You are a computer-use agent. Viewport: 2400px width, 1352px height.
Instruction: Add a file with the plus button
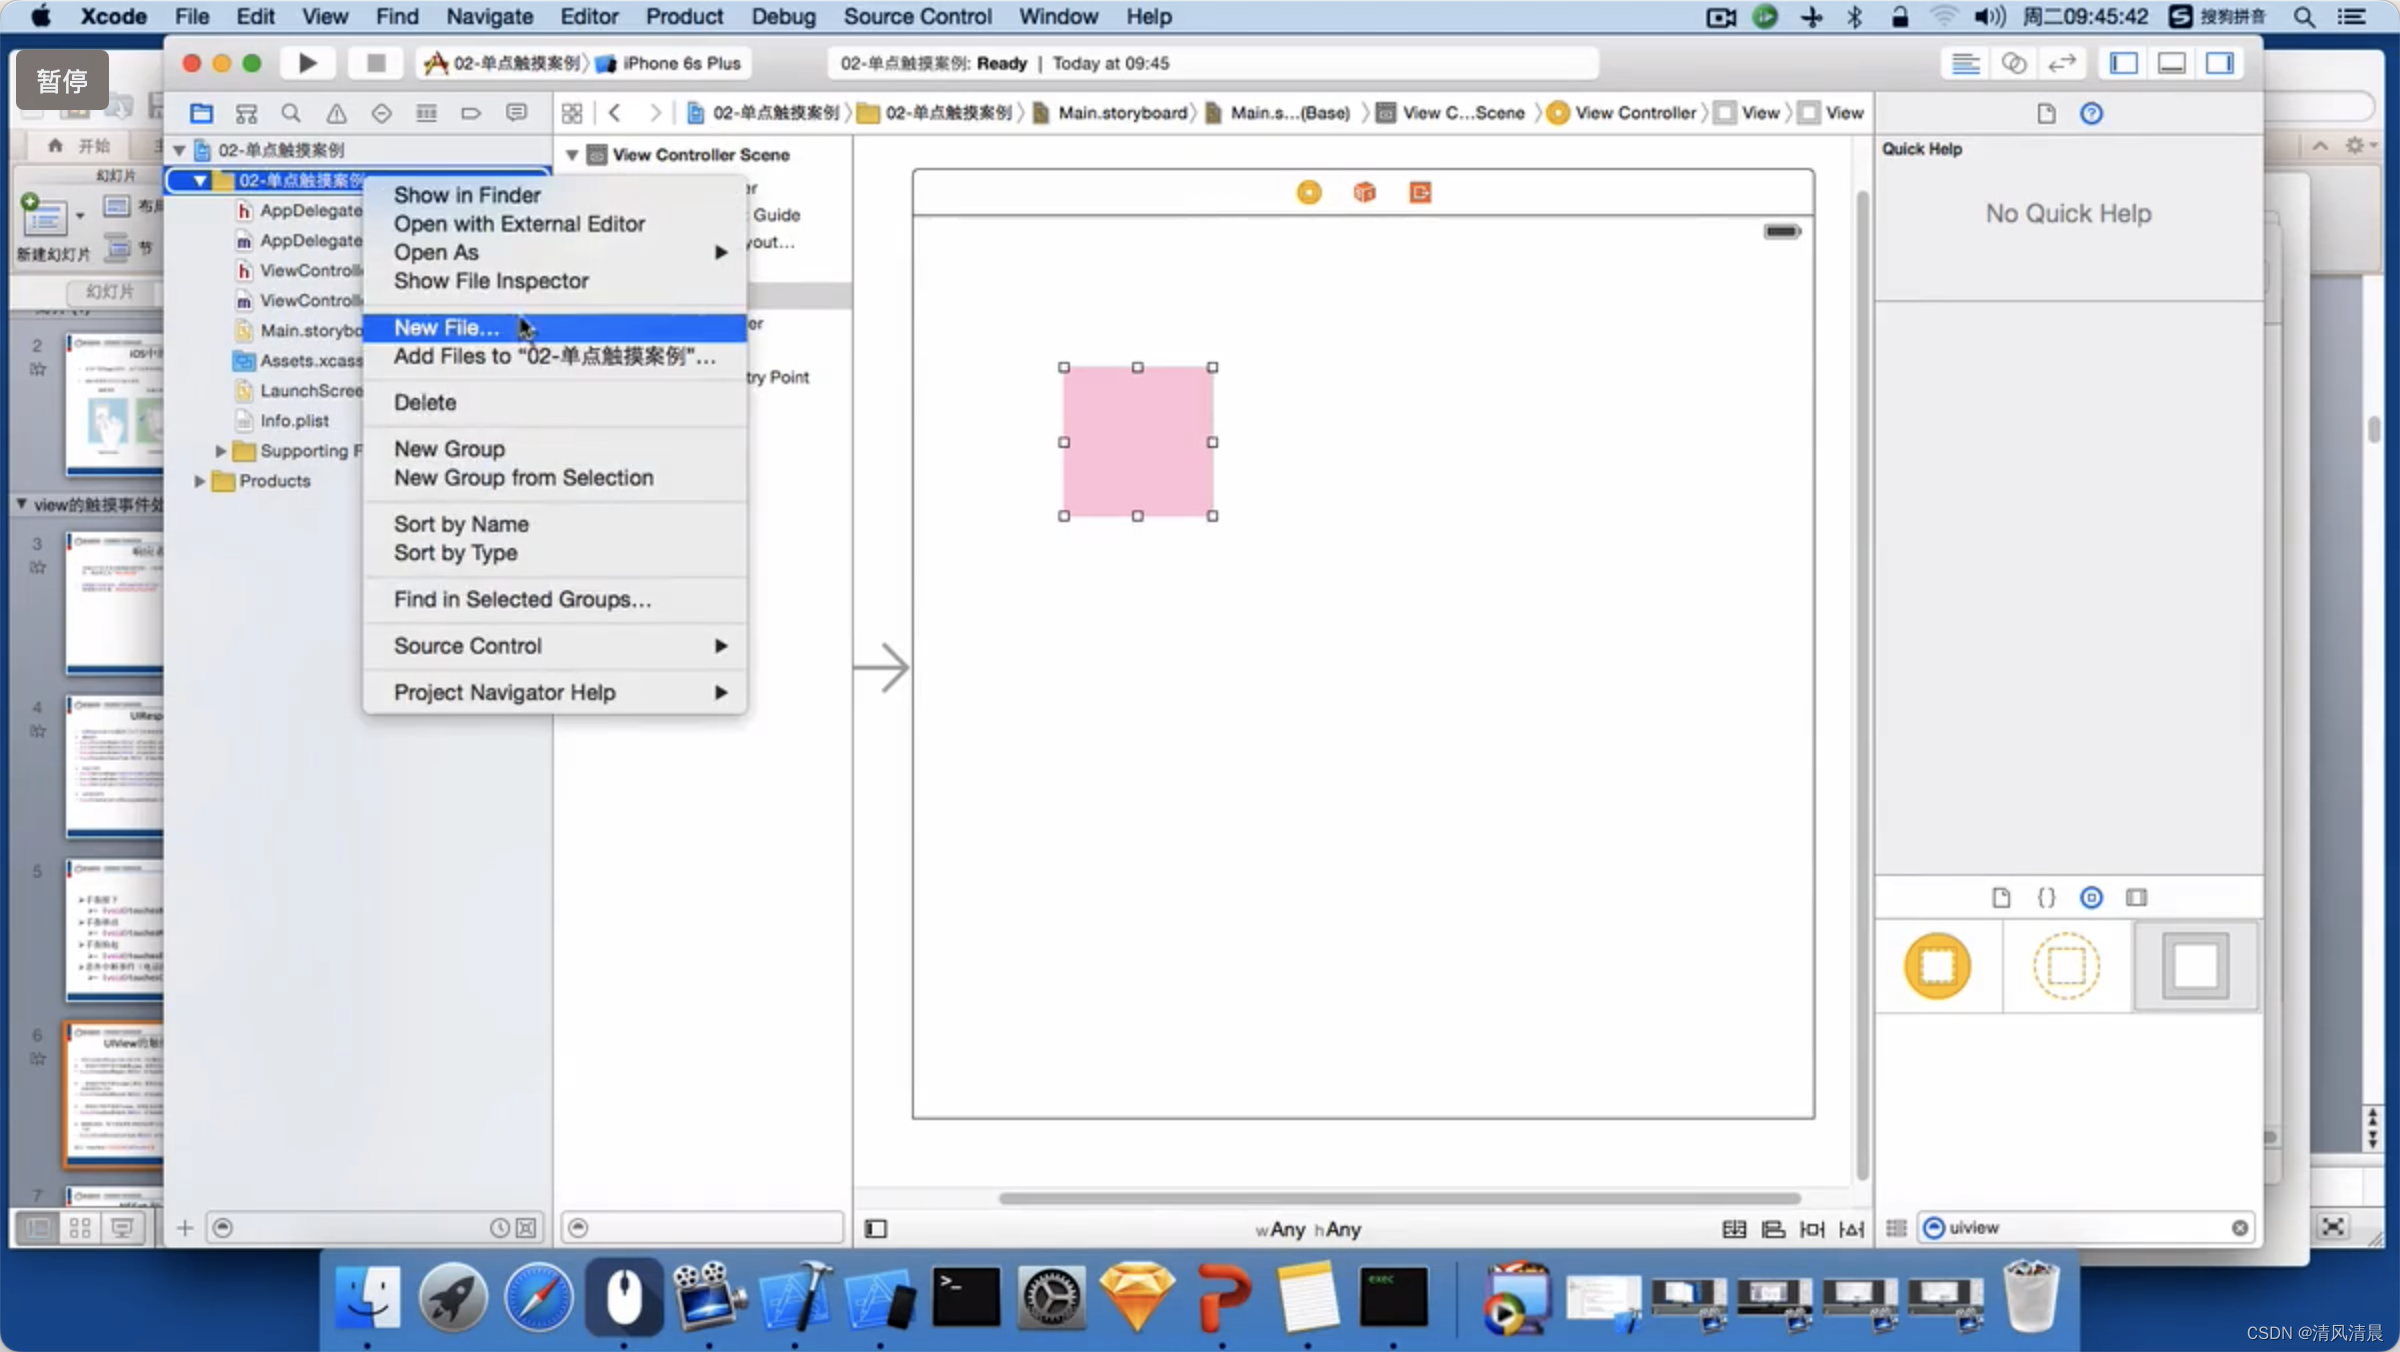(x=185, y=1228)
